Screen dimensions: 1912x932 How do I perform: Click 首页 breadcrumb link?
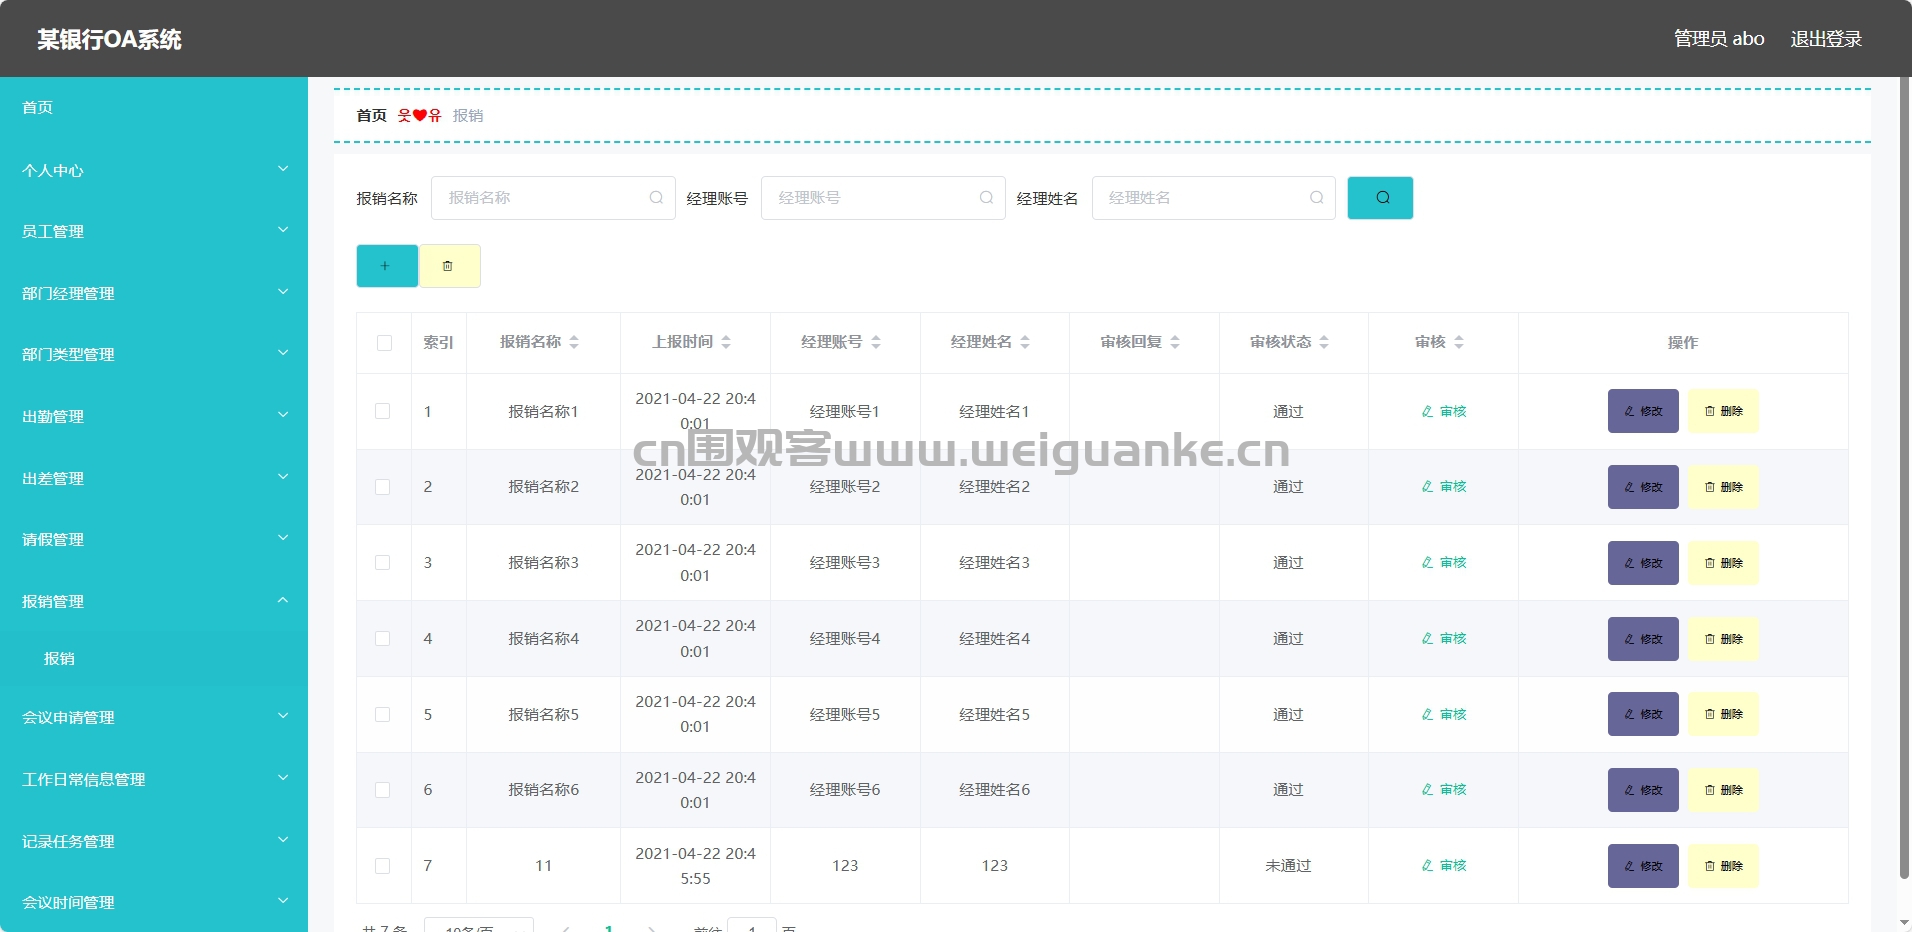(371, 116)
